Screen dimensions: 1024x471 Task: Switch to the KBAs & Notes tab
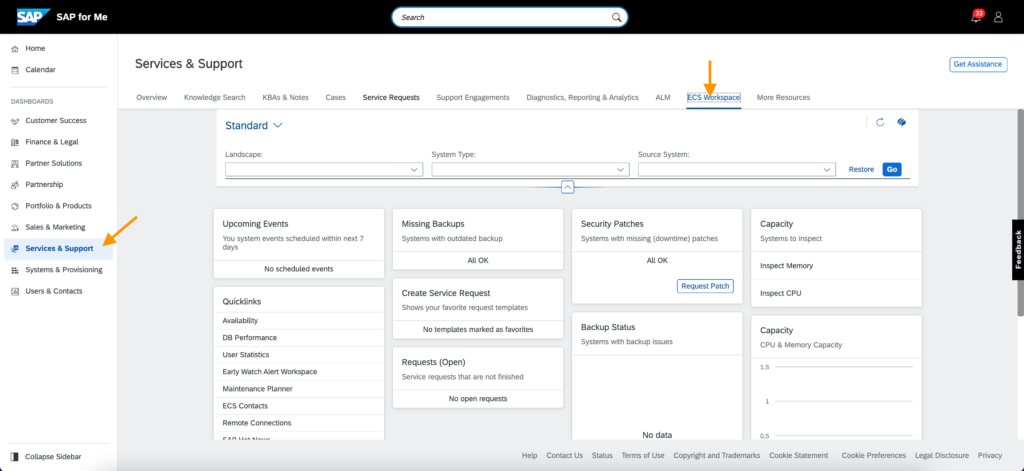285,97
